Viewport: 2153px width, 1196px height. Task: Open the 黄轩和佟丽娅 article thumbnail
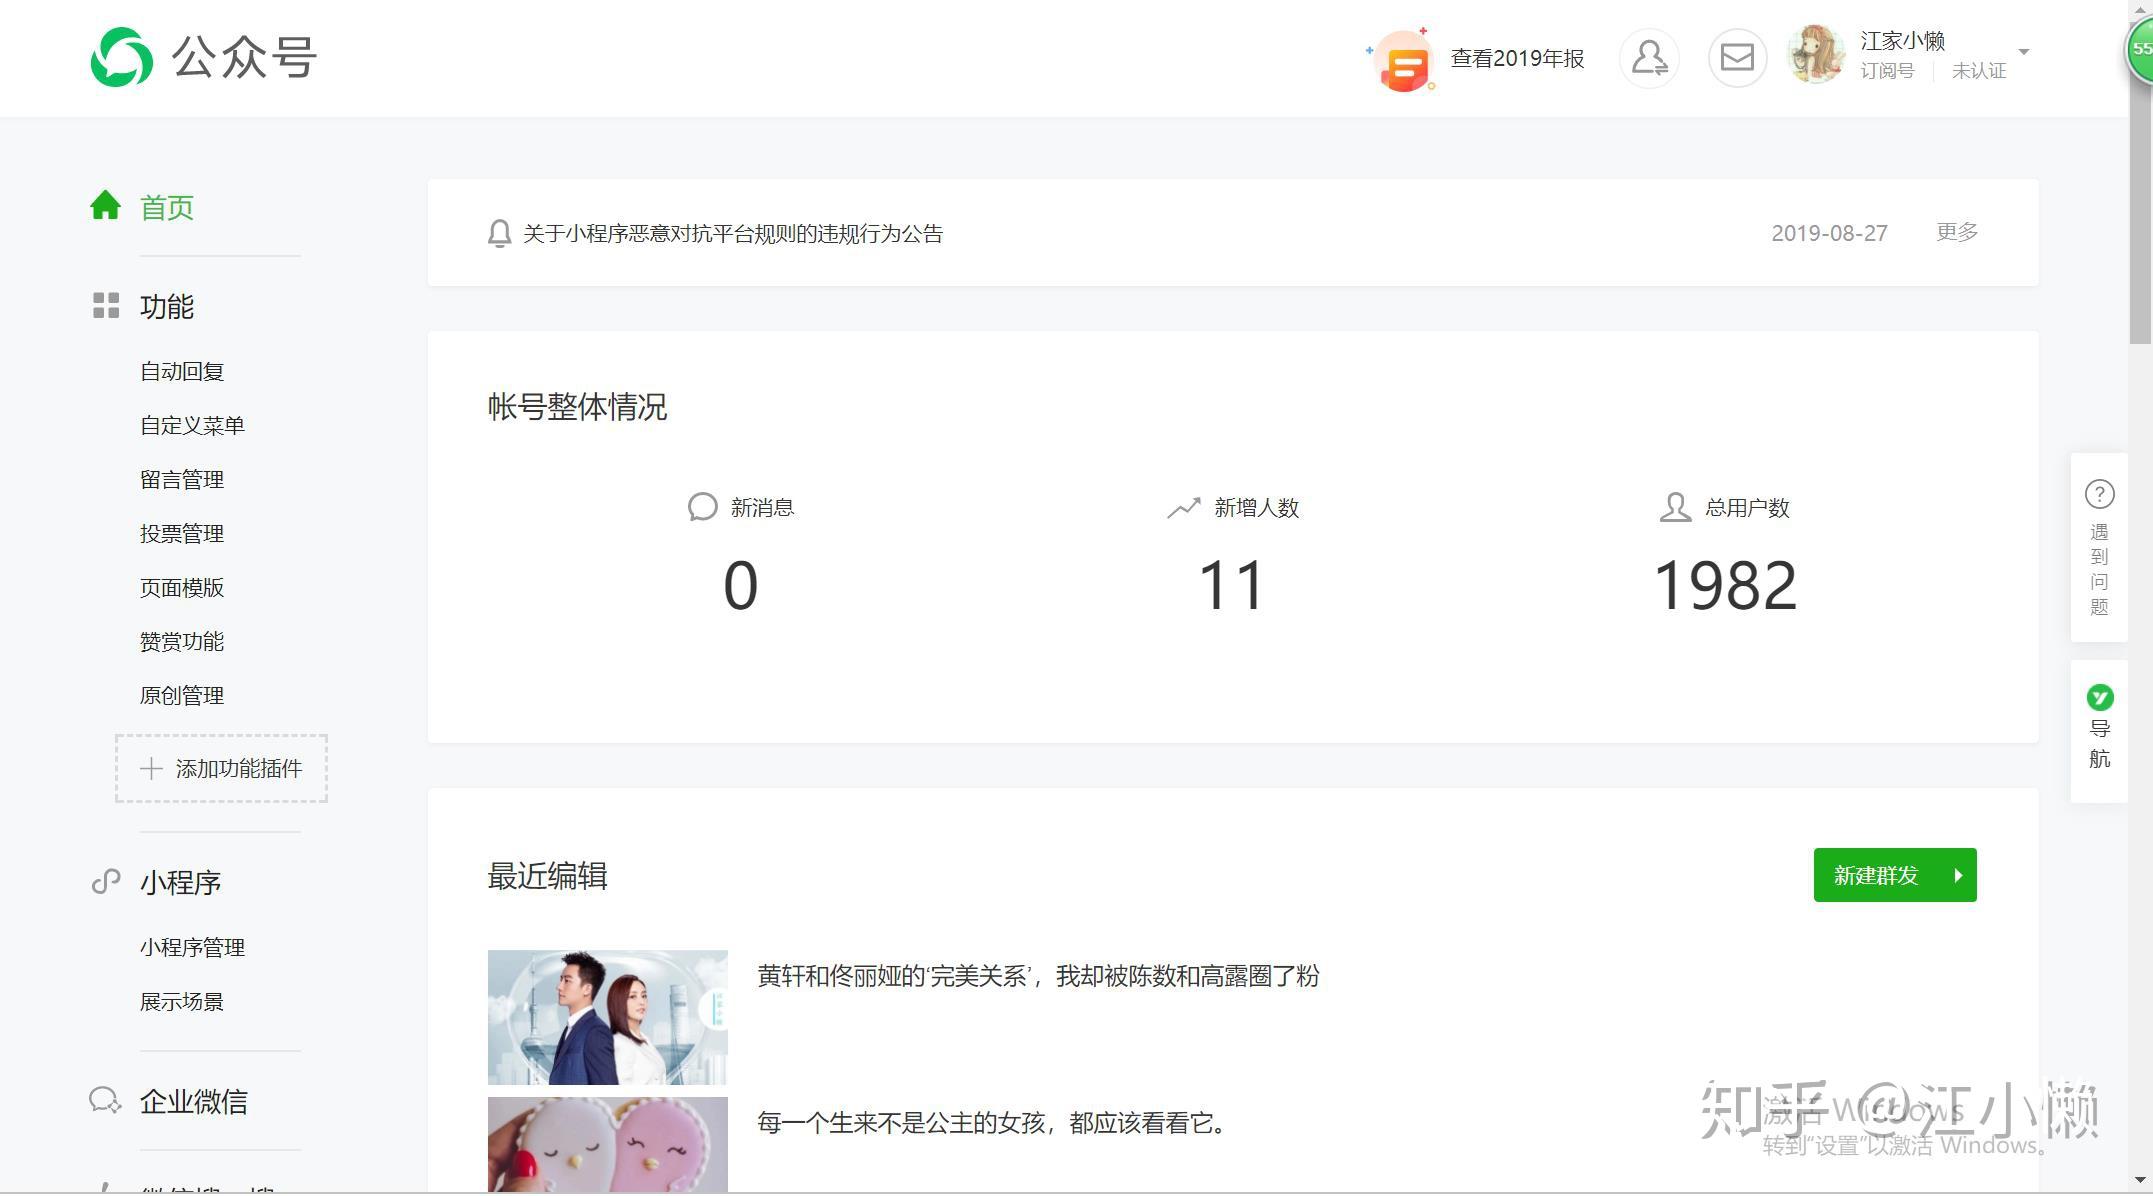[607, 1017]
